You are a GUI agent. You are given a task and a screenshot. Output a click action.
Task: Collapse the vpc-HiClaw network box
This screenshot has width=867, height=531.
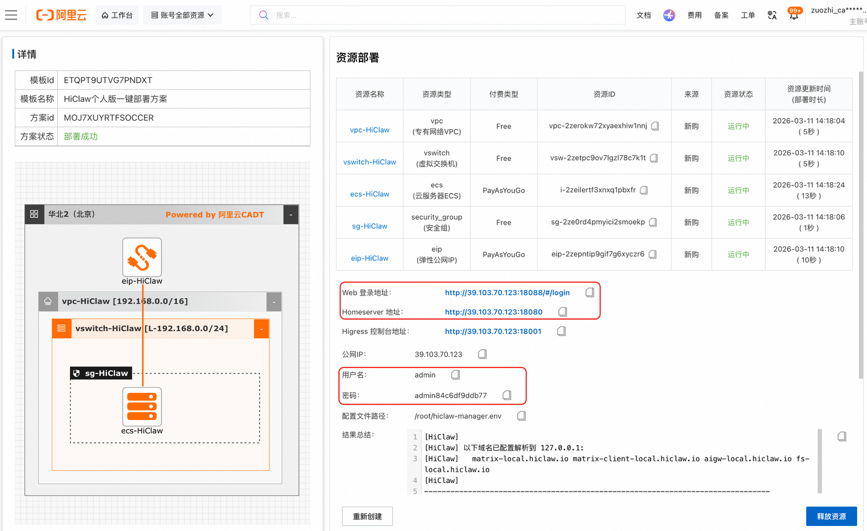(274, 302)
